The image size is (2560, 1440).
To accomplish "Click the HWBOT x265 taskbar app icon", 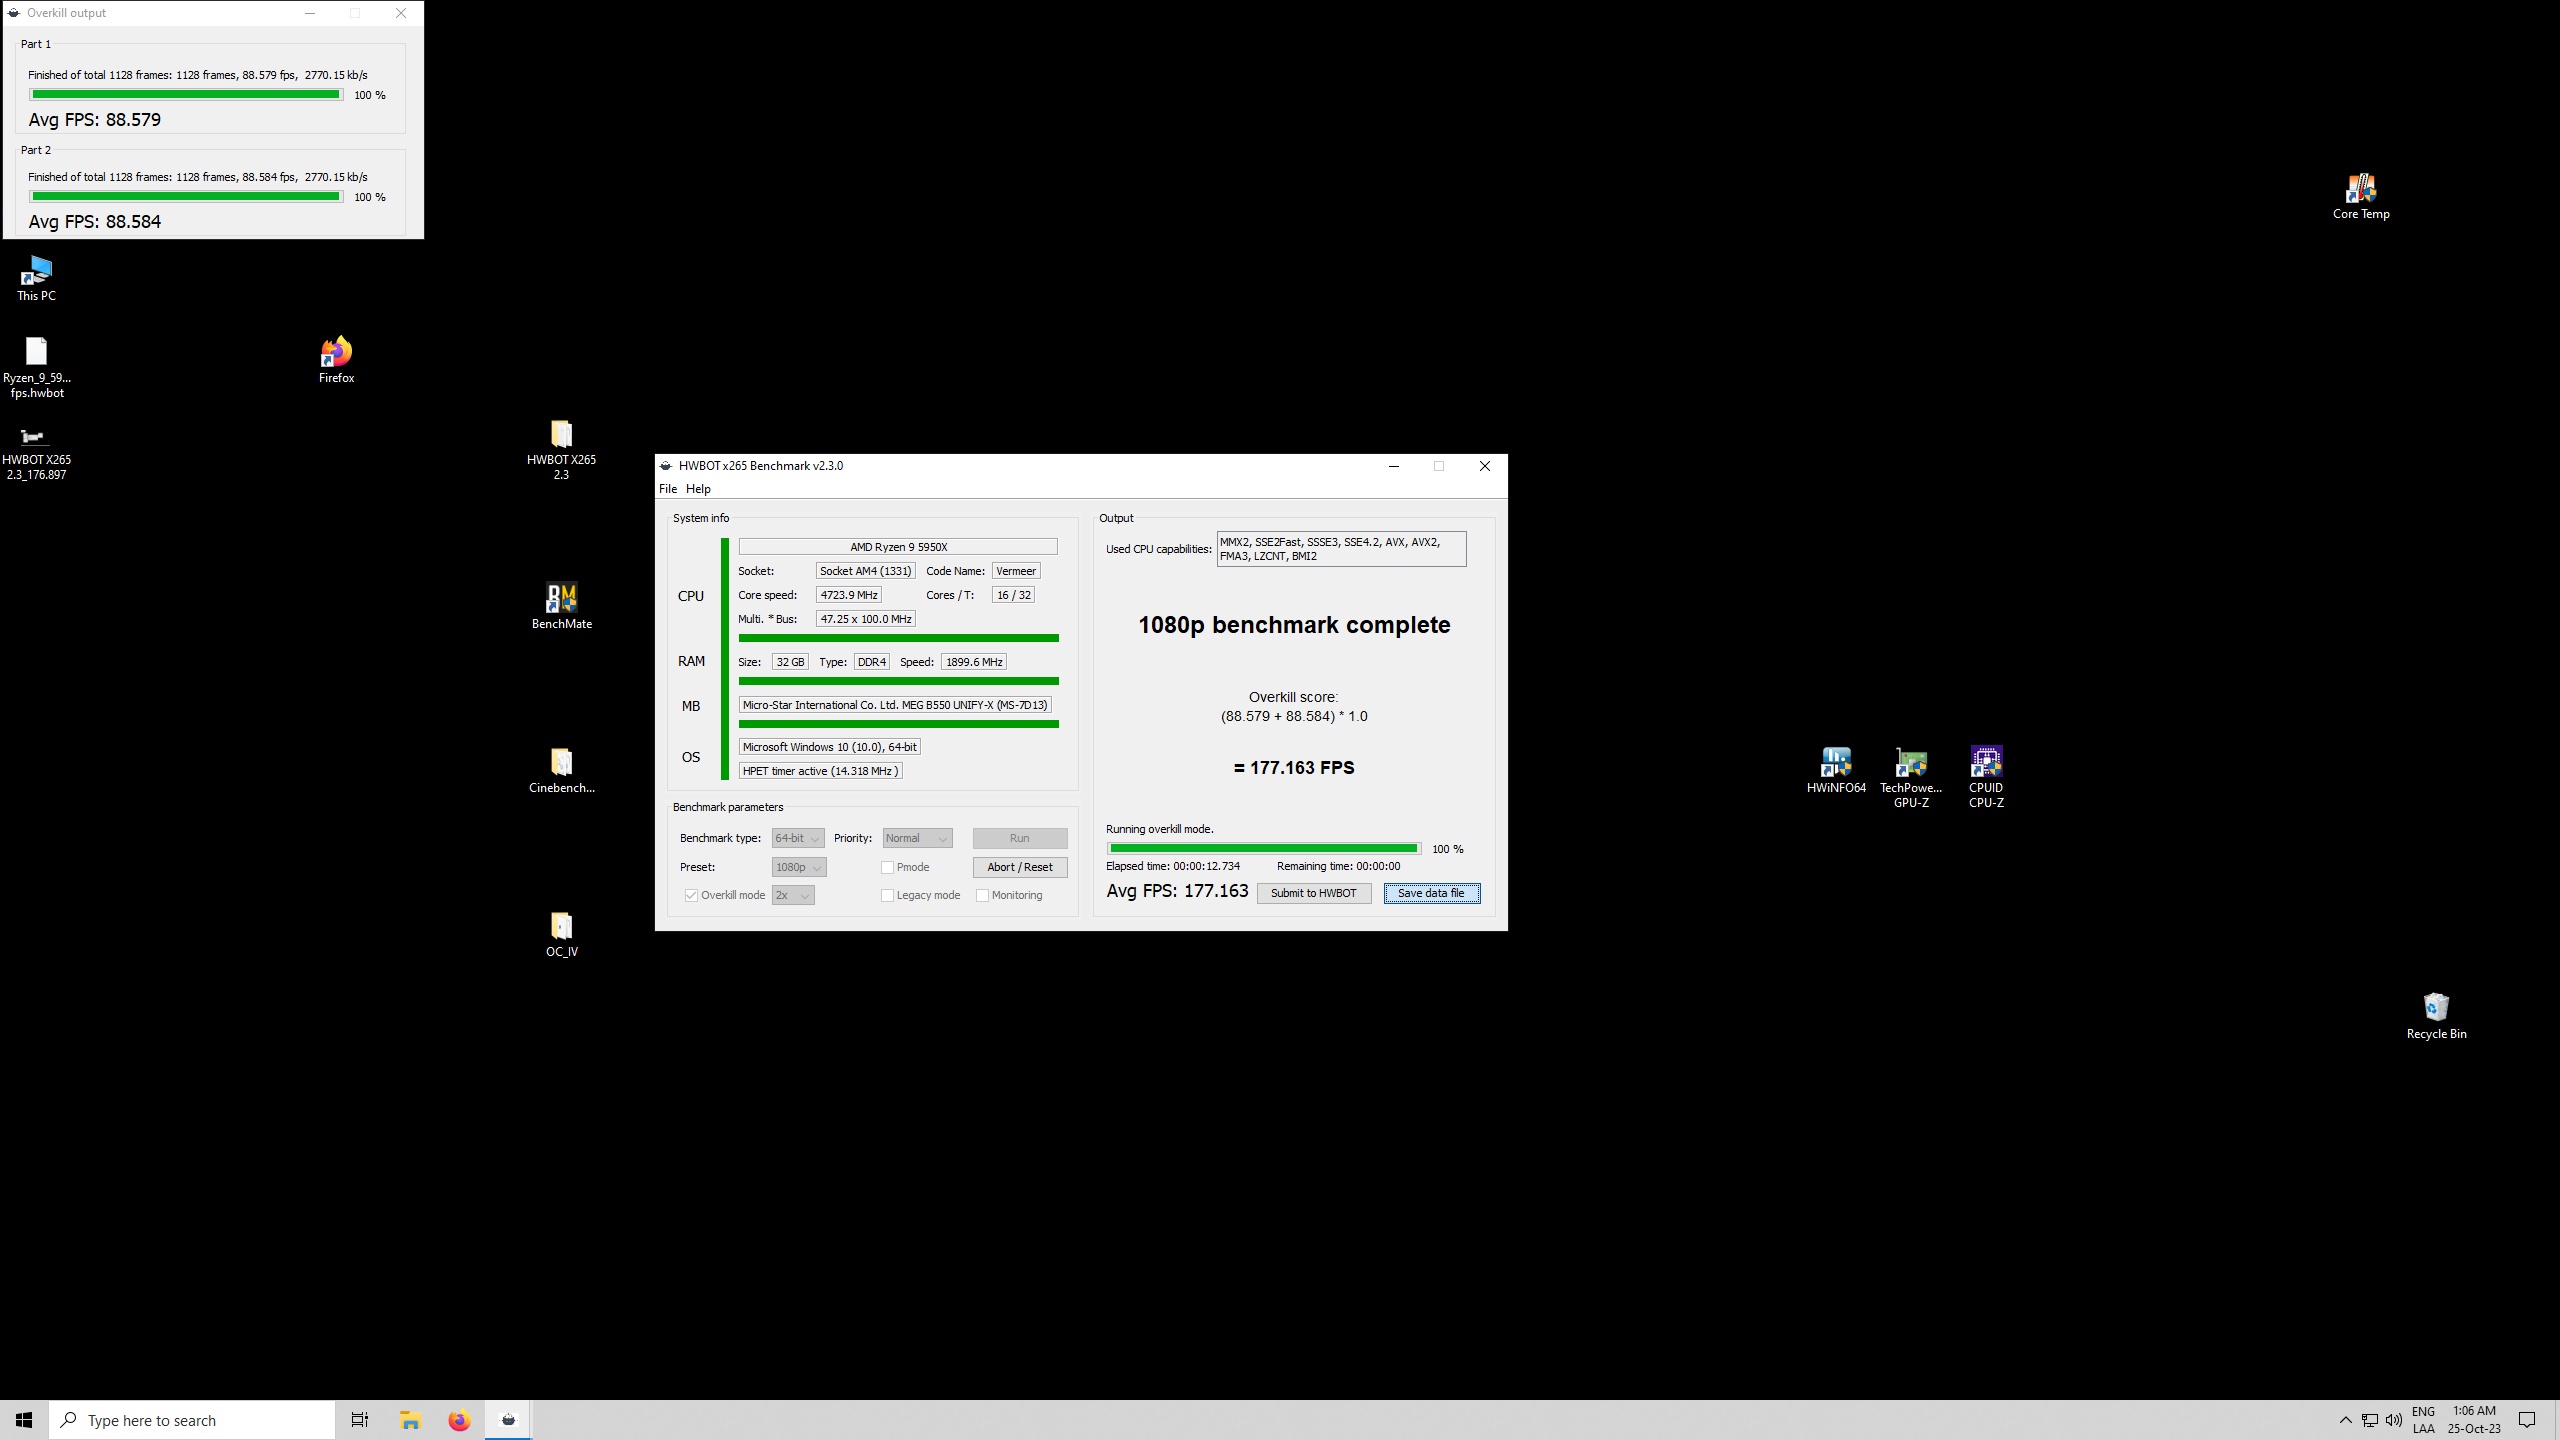I will (x=508, y=1420).
